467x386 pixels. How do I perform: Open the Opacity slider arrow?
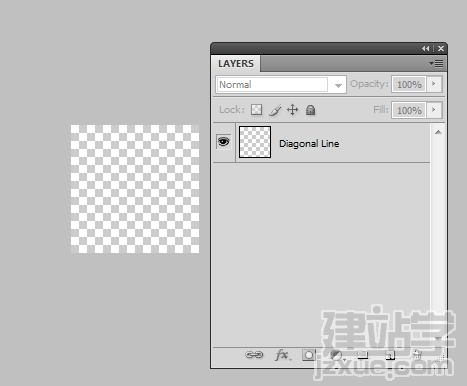coord(434,84)
